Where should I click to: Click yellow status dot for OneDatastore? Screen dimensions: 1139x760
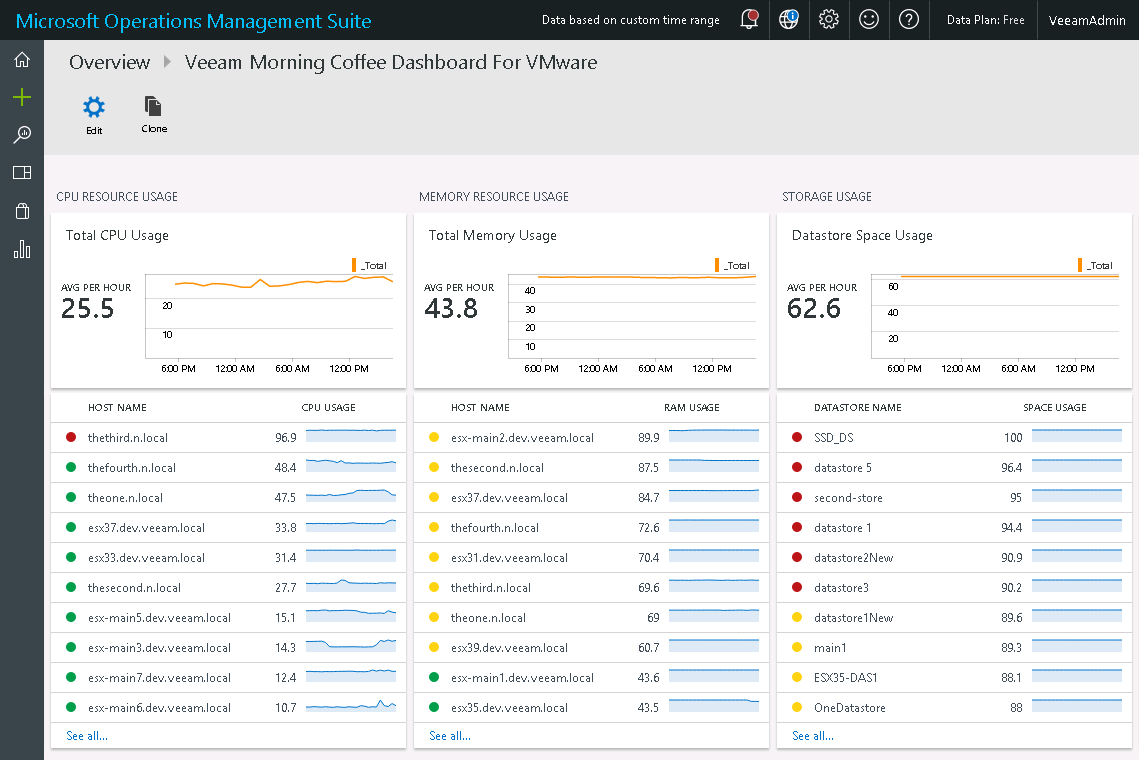pyautogui.click(x=797, y=707)
